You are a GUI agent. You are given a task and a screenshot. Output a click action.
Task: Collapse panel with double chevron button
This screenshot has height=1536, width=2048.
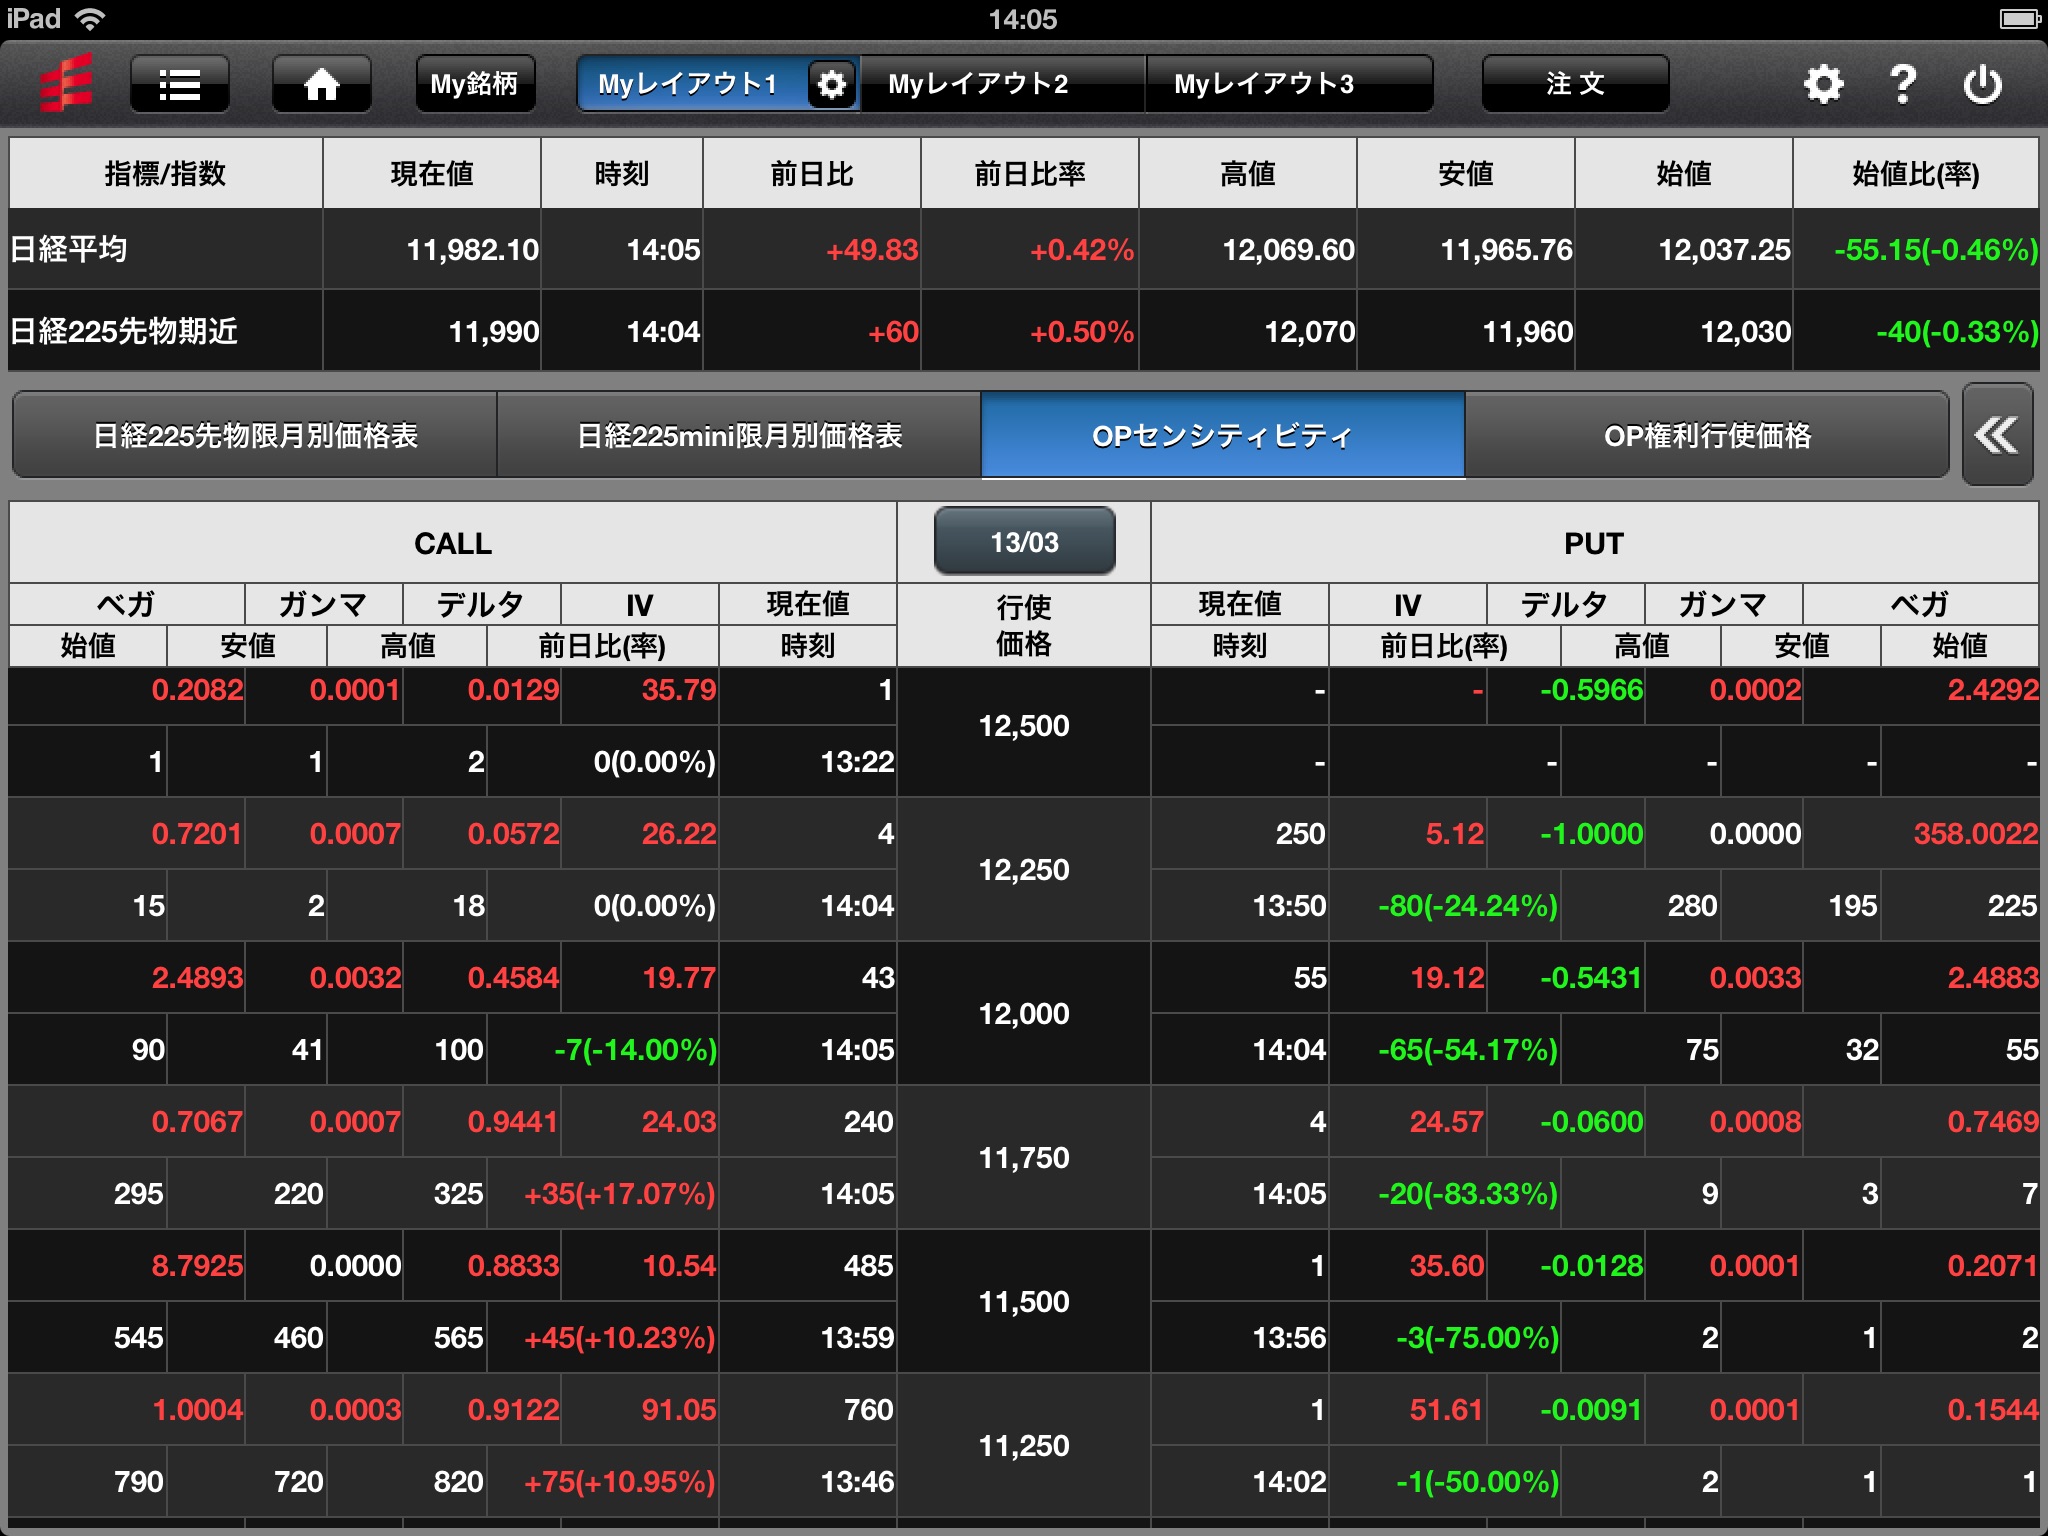click(1997, 434)
